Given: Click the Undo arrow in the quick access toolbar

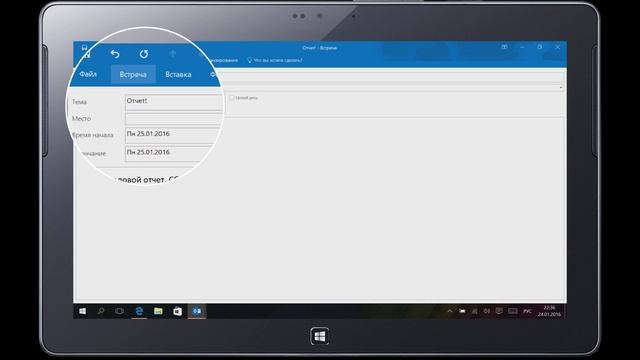Looking at the screenshot, I should point(115,53).
